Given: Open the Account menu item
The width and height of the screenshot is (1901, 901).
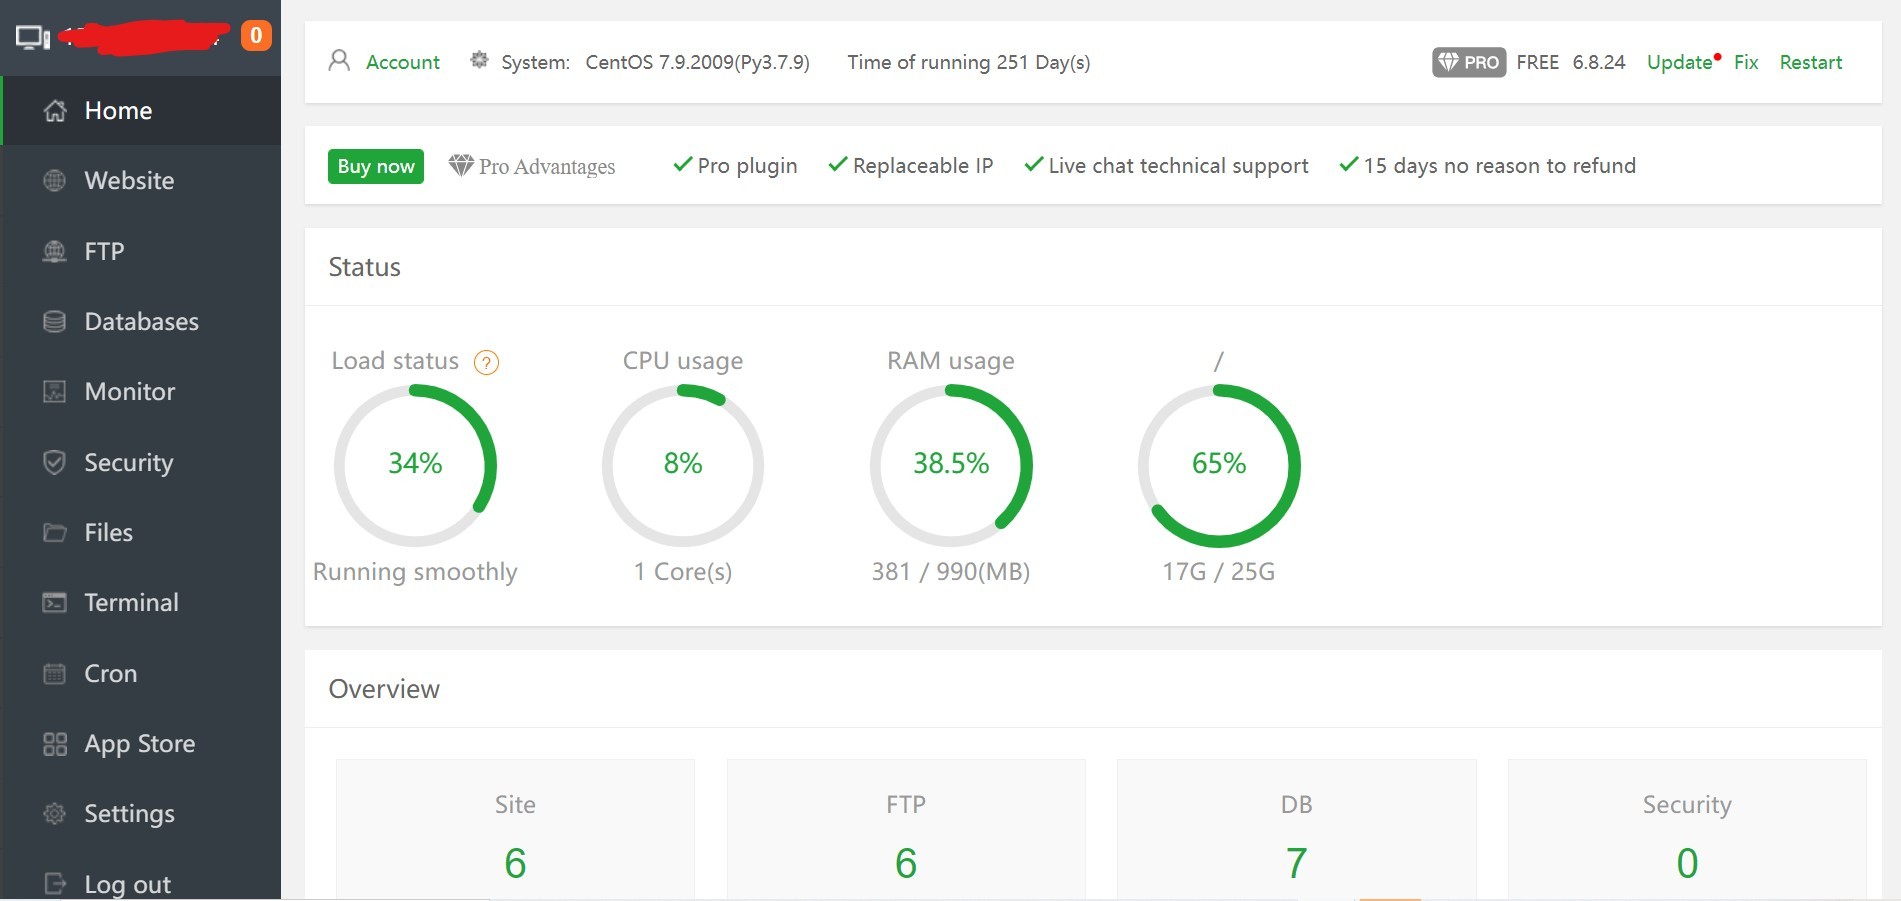Looking at the screenshot, I should pos(402,61).
